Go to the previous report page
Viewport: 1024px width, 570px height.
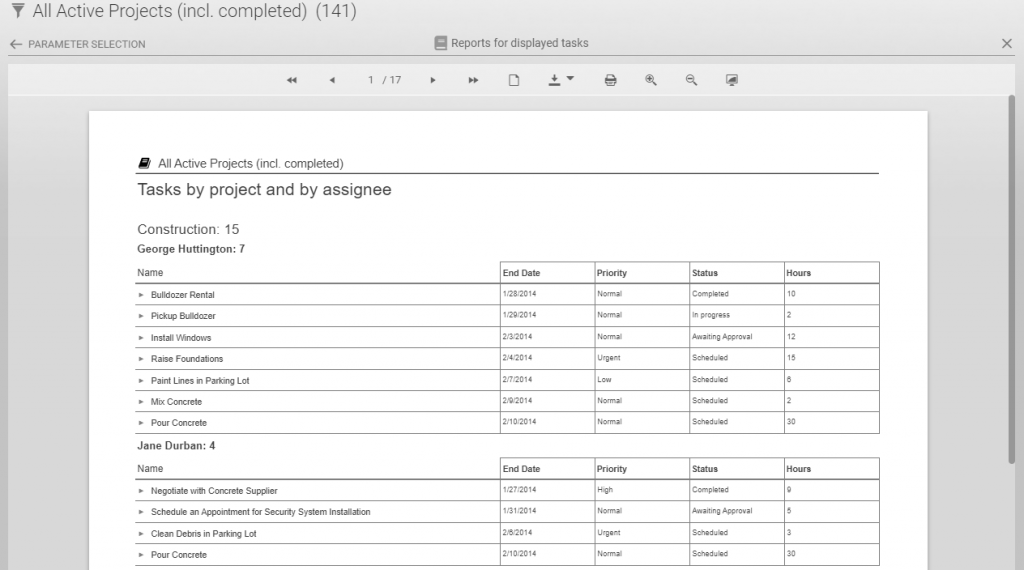click(332, 80)
